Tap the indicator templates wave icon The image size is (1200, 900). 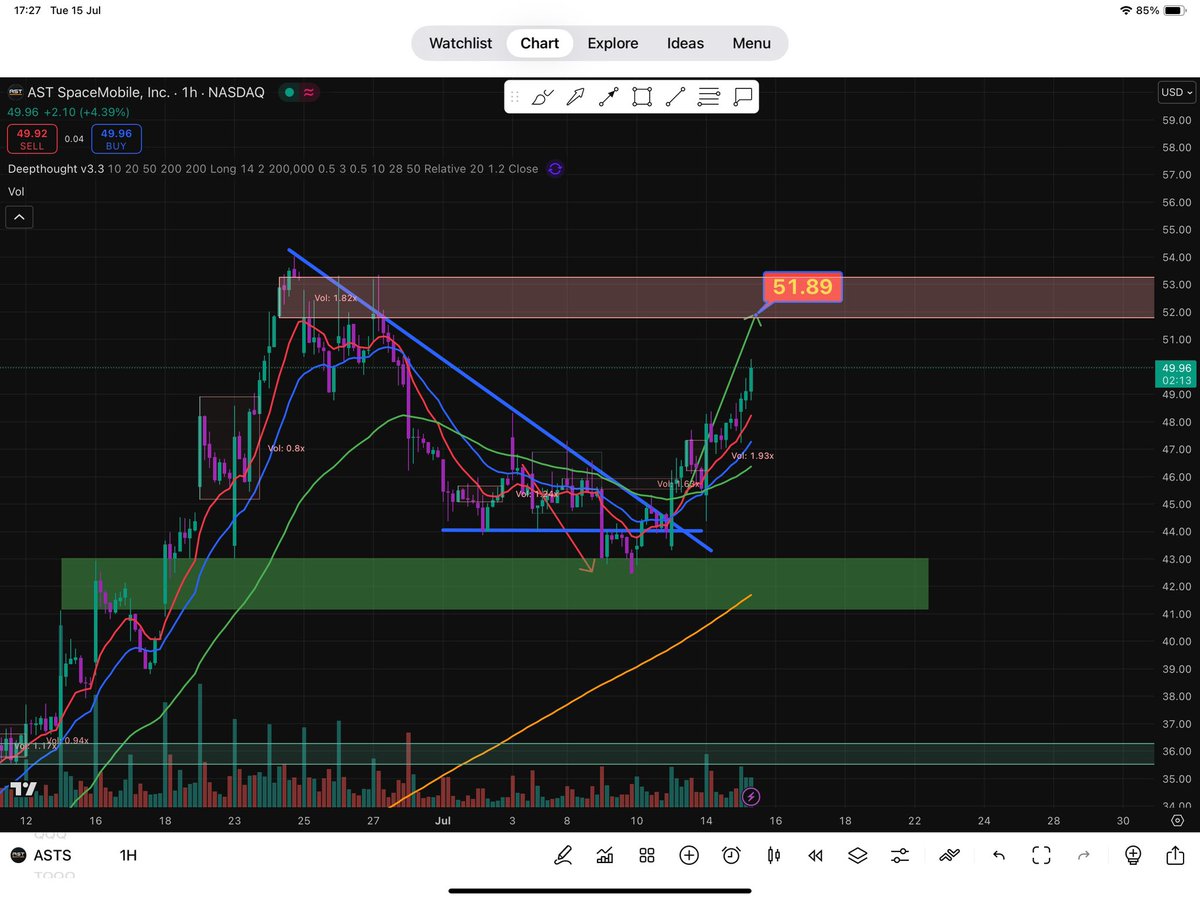pos(950,856)
